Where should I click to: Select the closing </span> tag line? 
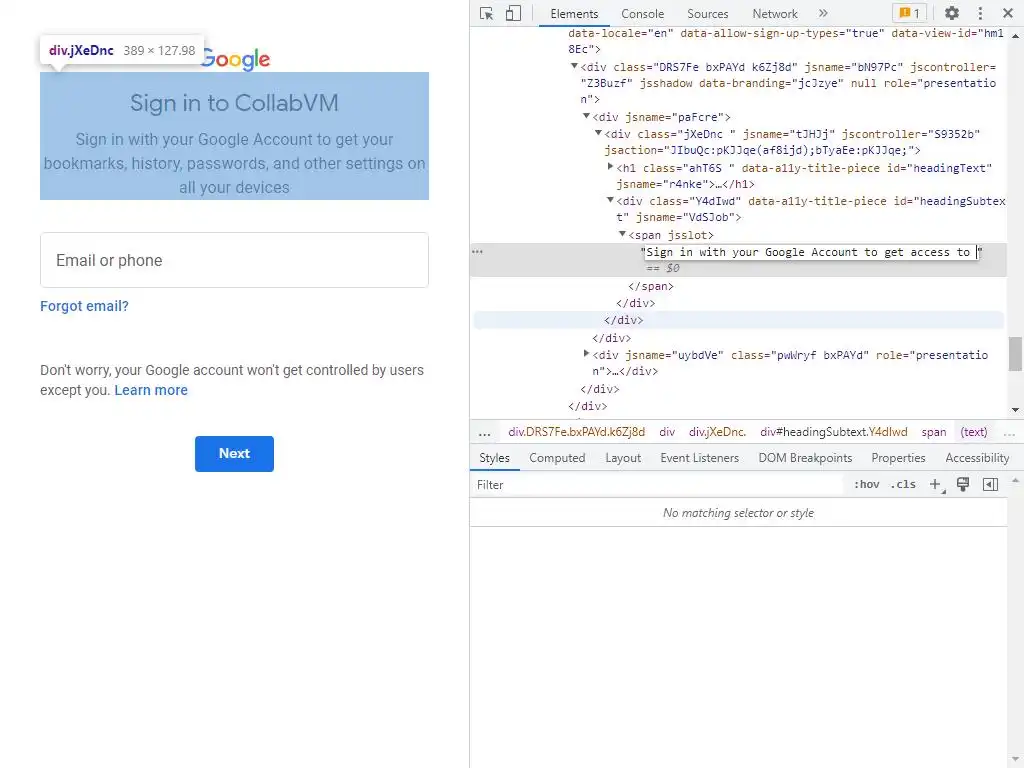coord(650,286)
